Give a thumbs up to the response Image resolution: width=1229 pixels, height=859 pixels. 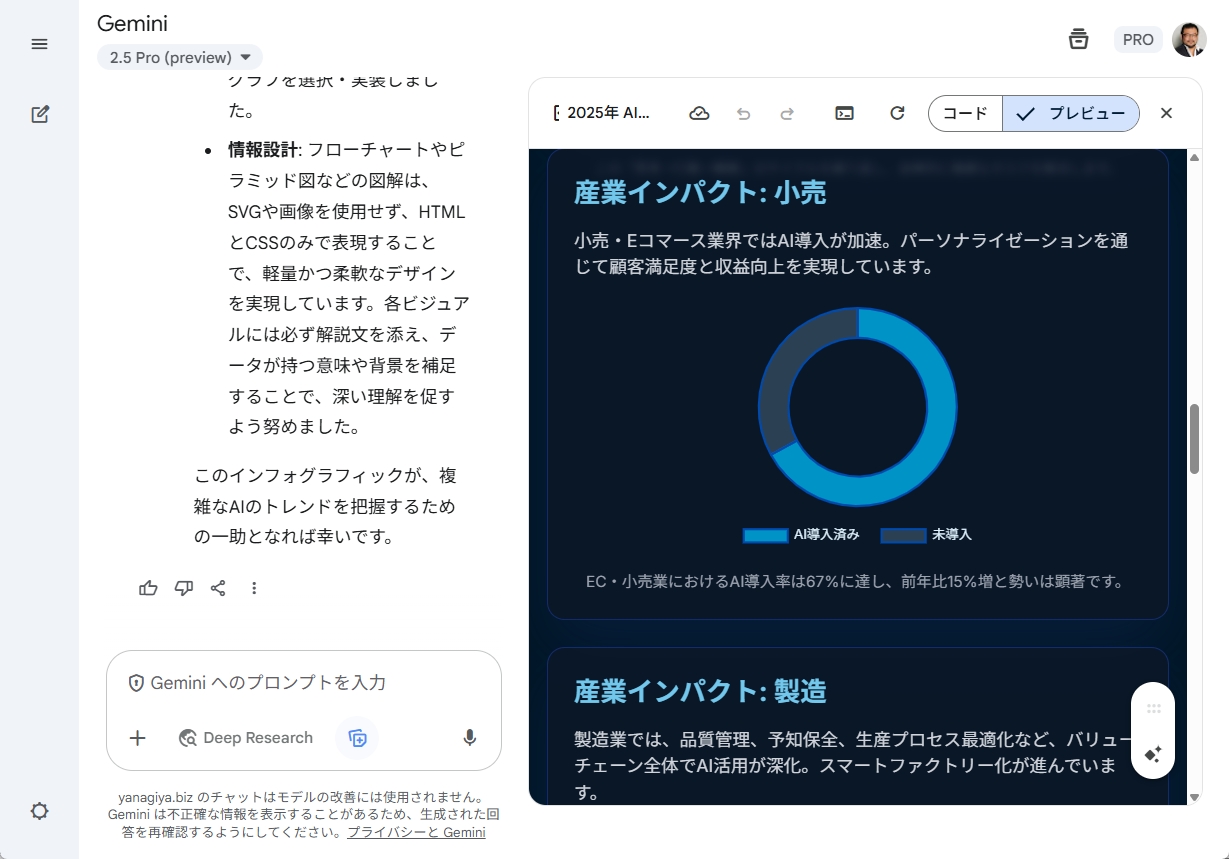click(148, 588)
